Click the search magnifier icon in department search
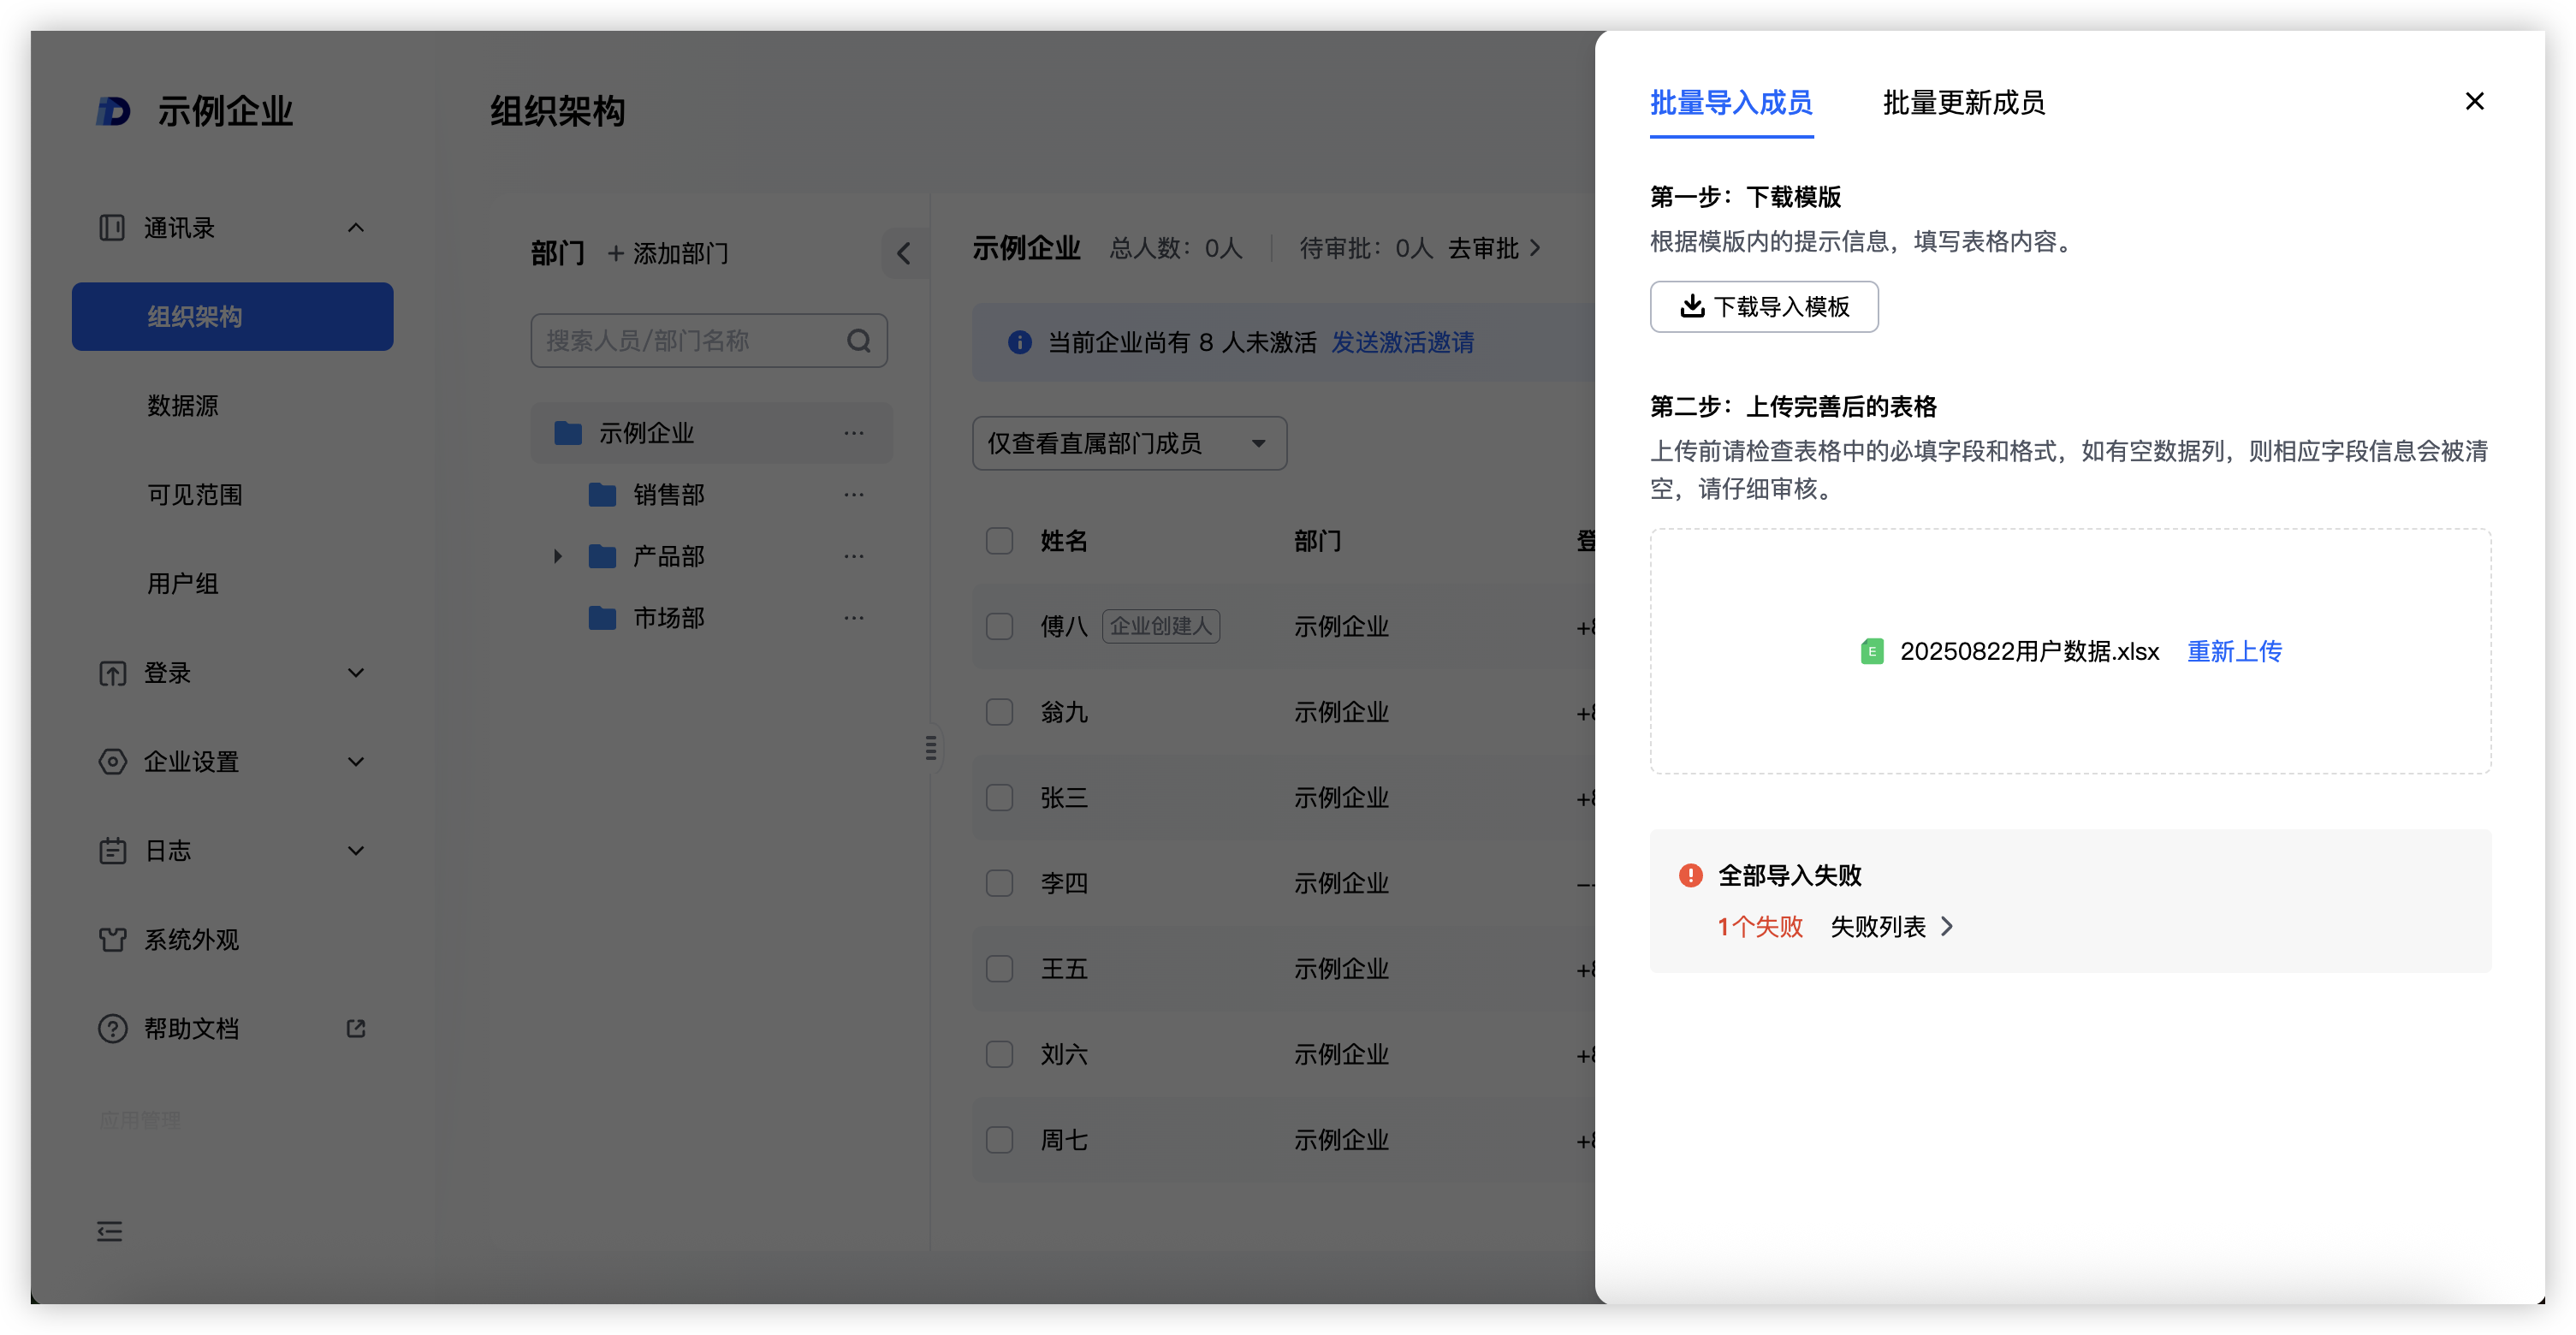The image size is (2576, 1335). 858,341
